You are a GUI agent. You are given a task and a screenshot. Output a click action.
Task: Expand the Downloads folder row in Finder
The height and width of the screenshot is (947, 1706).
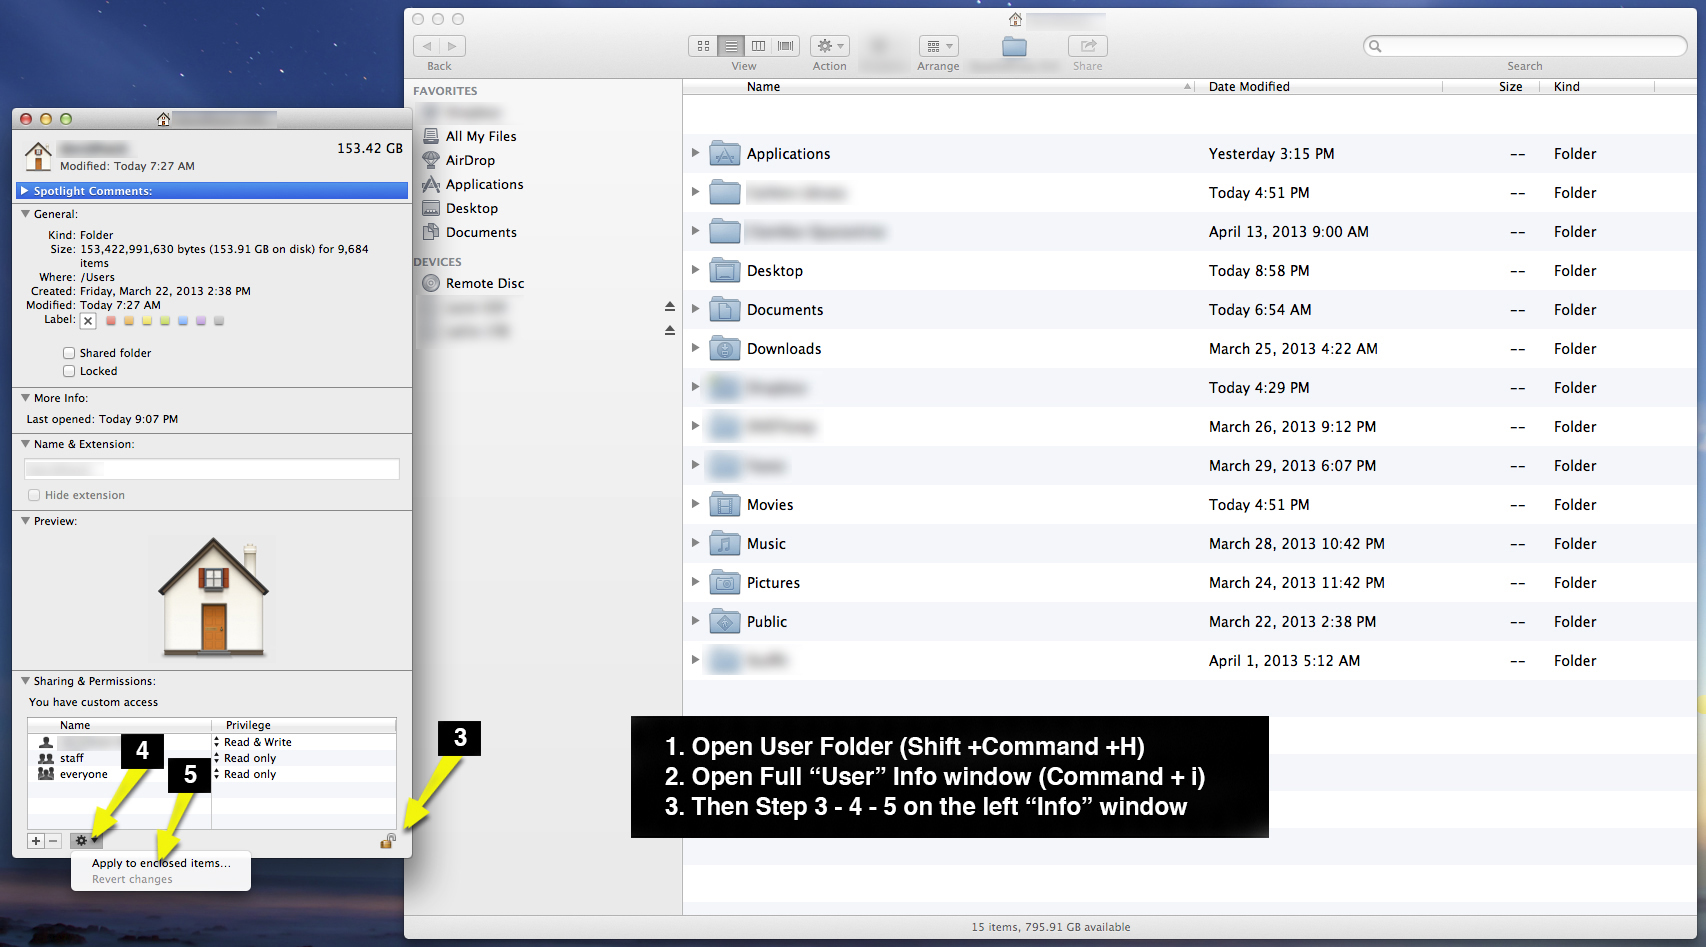click(x=695, y=348)
